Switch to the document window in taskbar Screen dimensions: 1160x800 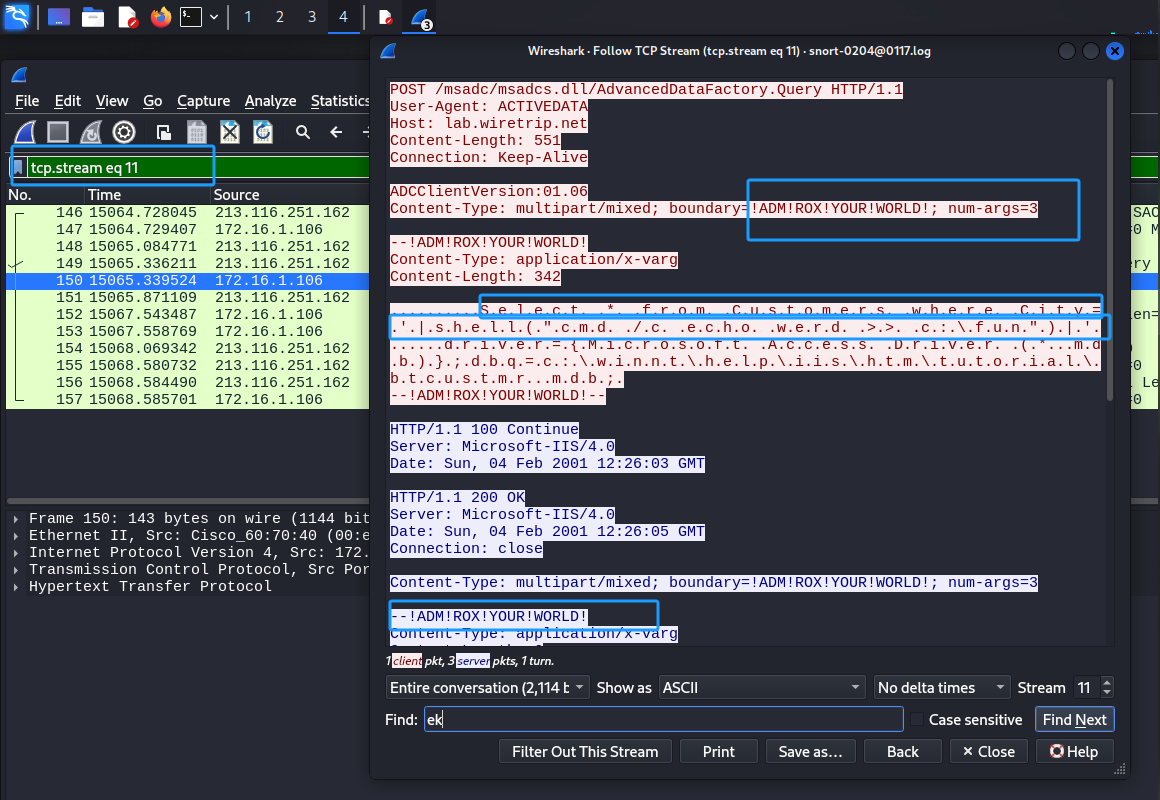coord(385,17)
